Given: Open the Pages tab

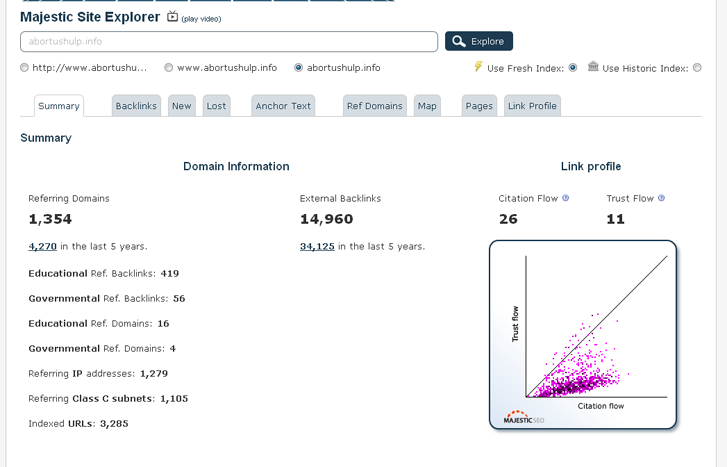Looking at the screenshot, I should point(479,106).
